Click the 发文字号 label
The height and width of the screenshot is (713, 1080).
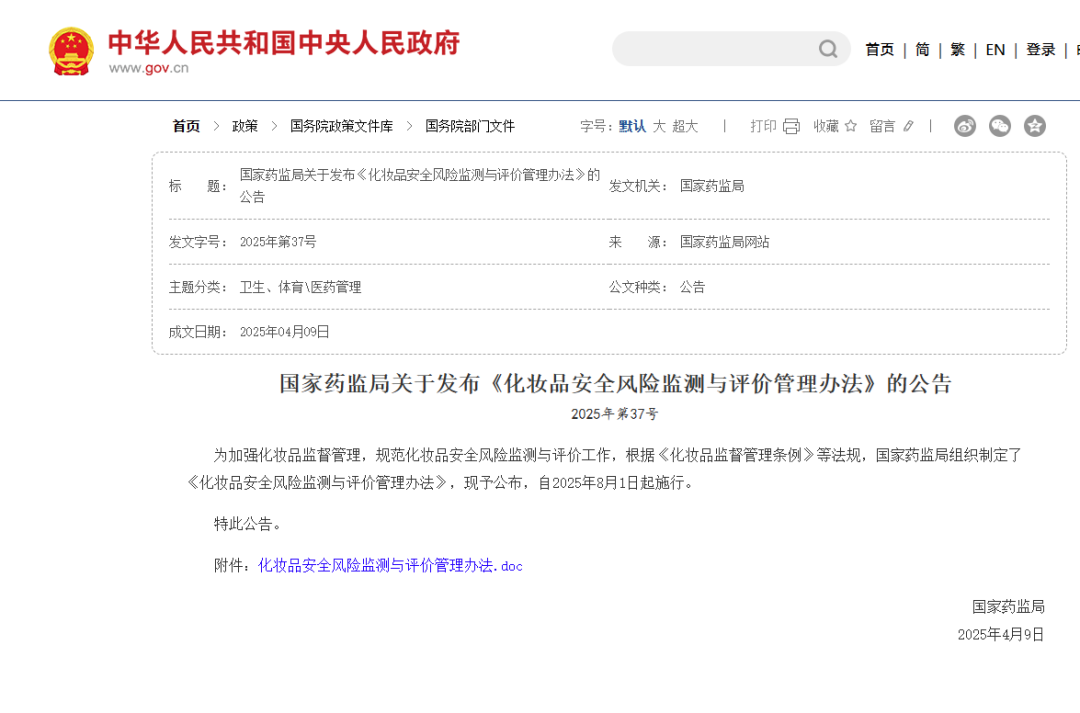198,242
